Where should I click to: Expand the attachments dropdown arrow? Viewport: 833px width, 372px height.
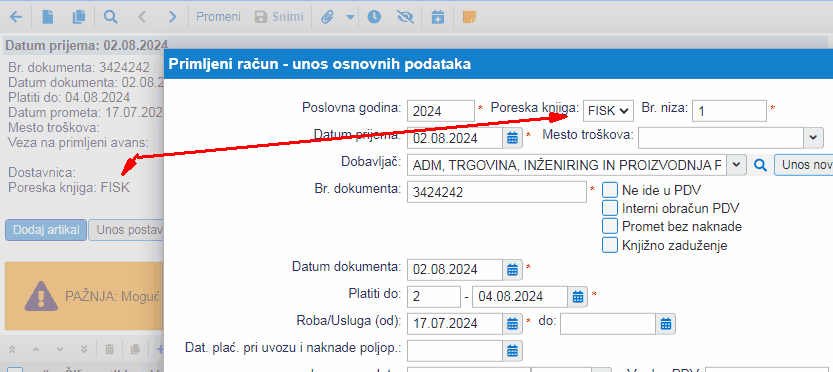350,17
